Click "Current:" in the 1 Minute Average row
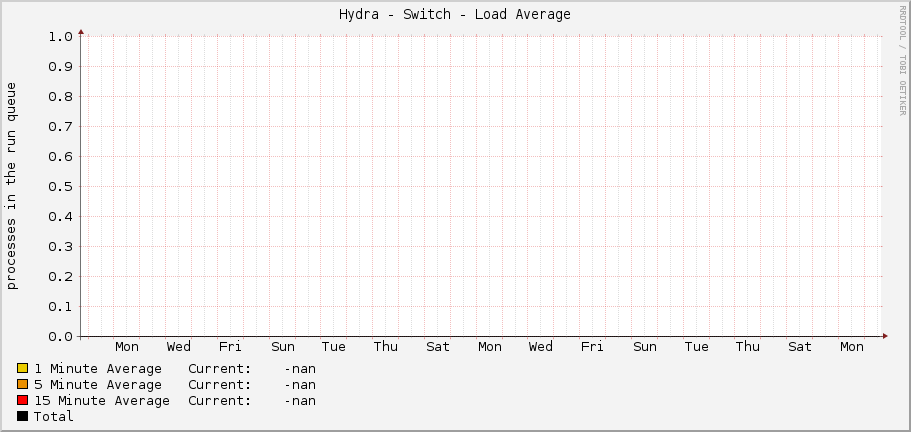 click(x=220, y=369)
